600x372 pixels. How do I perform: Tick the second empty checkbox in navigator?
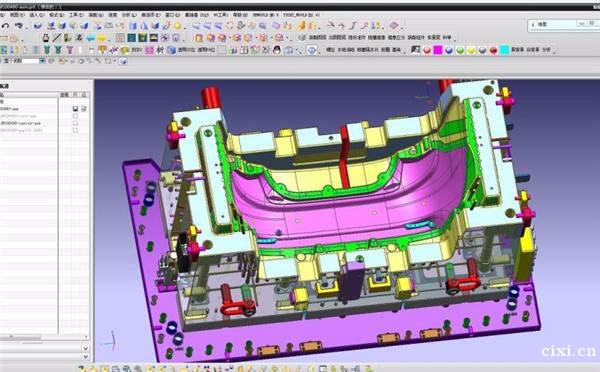75,123
